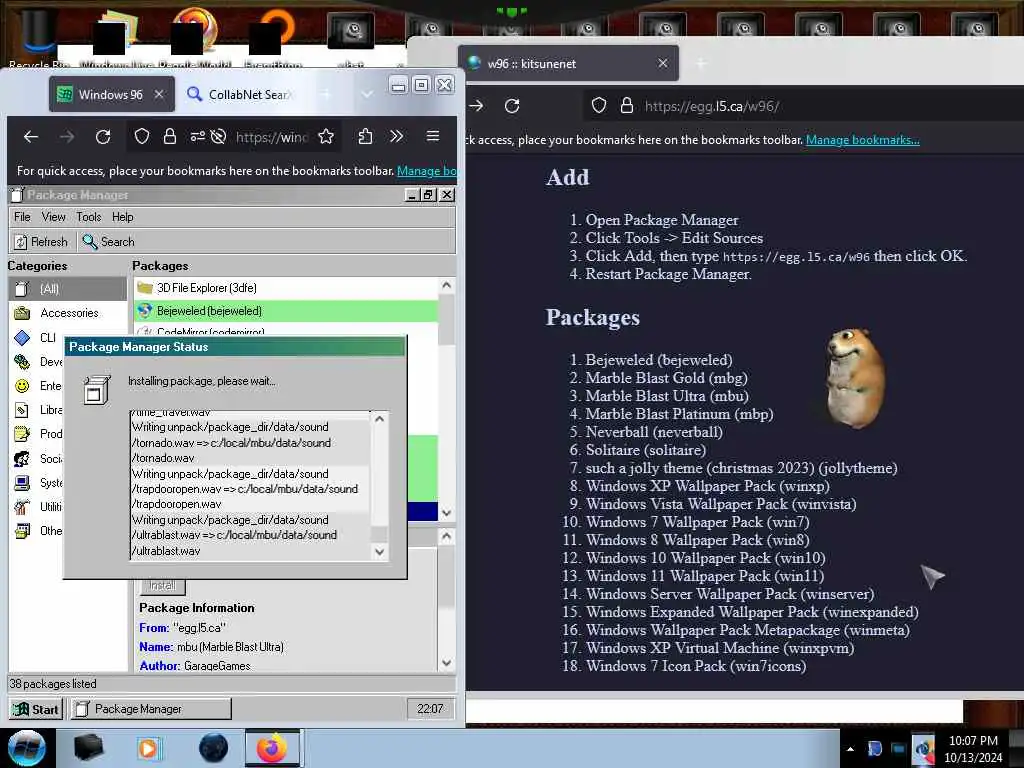Reload the kitsunenet page

click(512, 106)
